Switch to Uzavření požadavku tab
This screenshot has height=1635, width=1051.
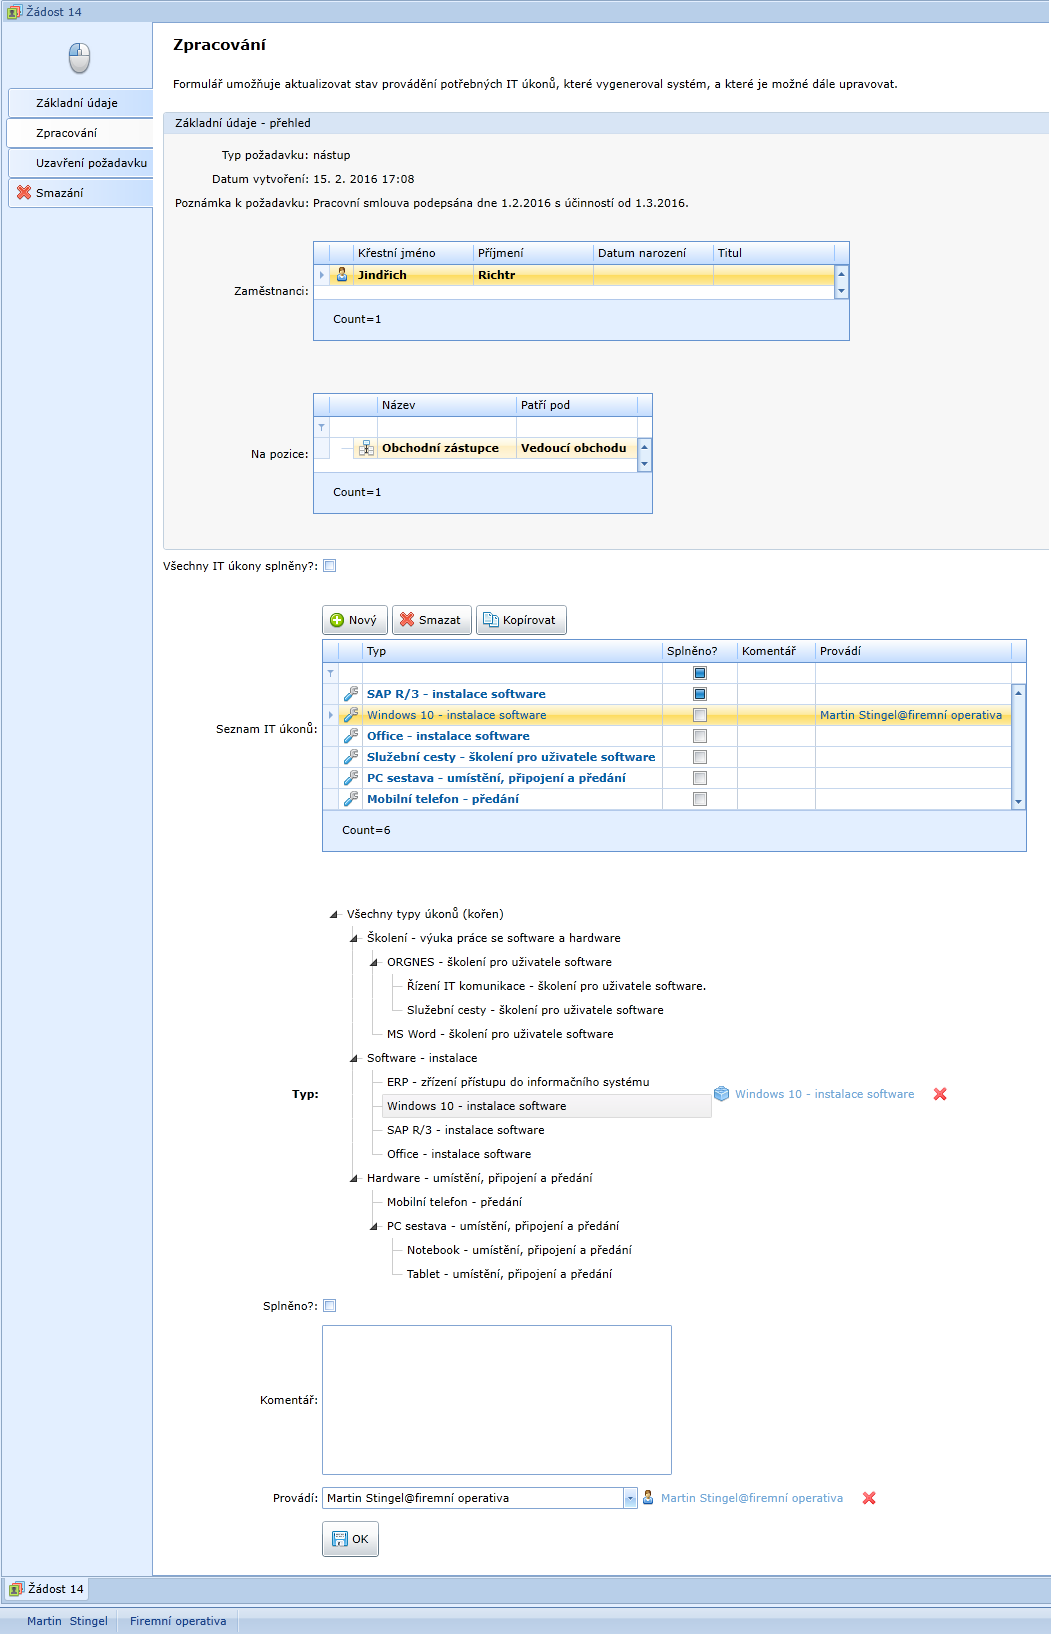click(x=91, y=163)
